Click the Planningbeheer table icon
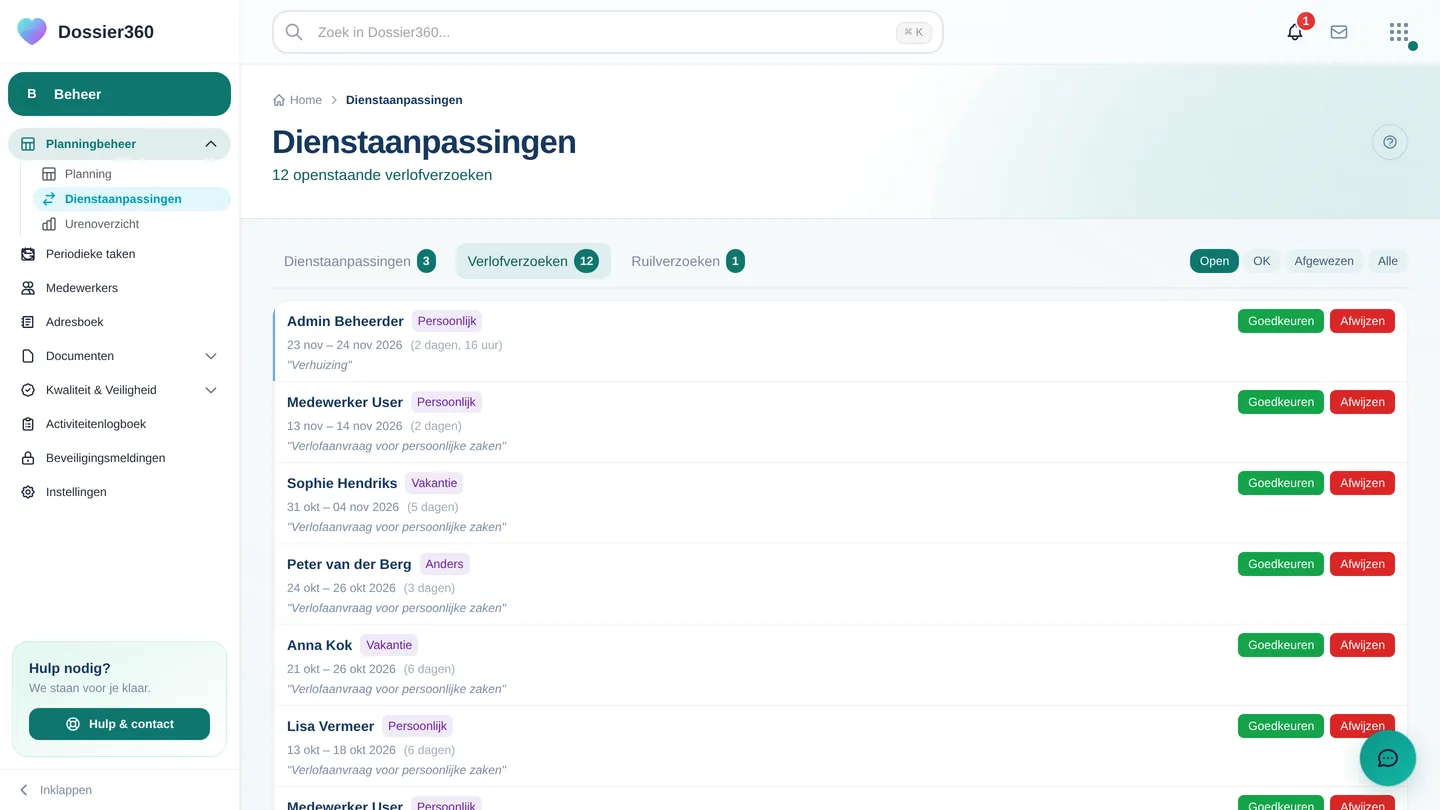This screenshot has width=1440, height=810. click(28, 144)
